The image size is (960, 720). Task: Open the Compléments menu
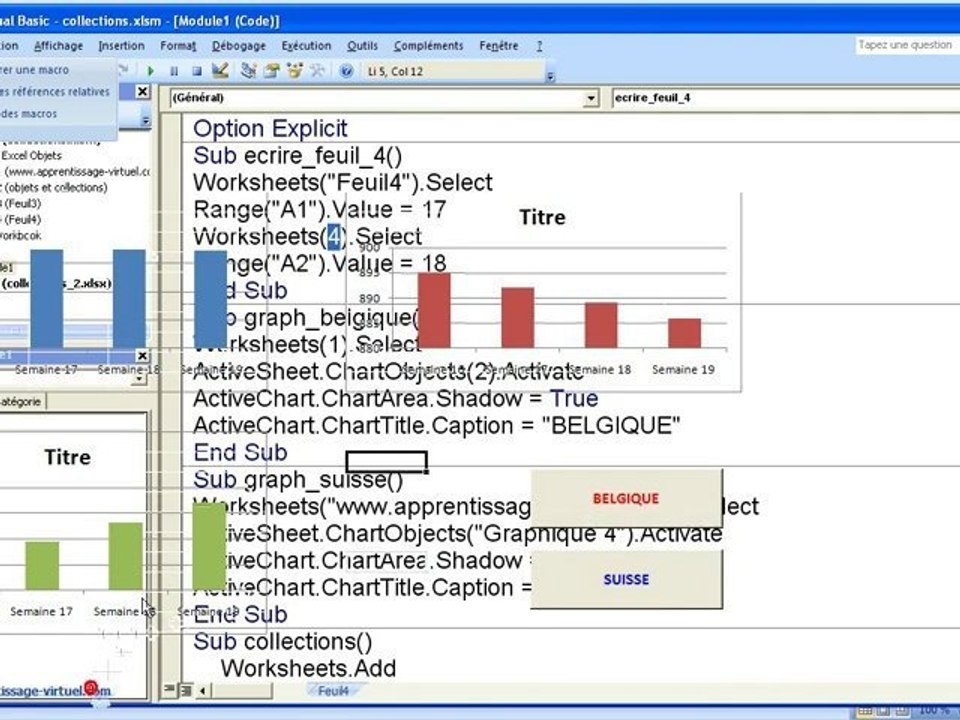[x=429, y=46]
